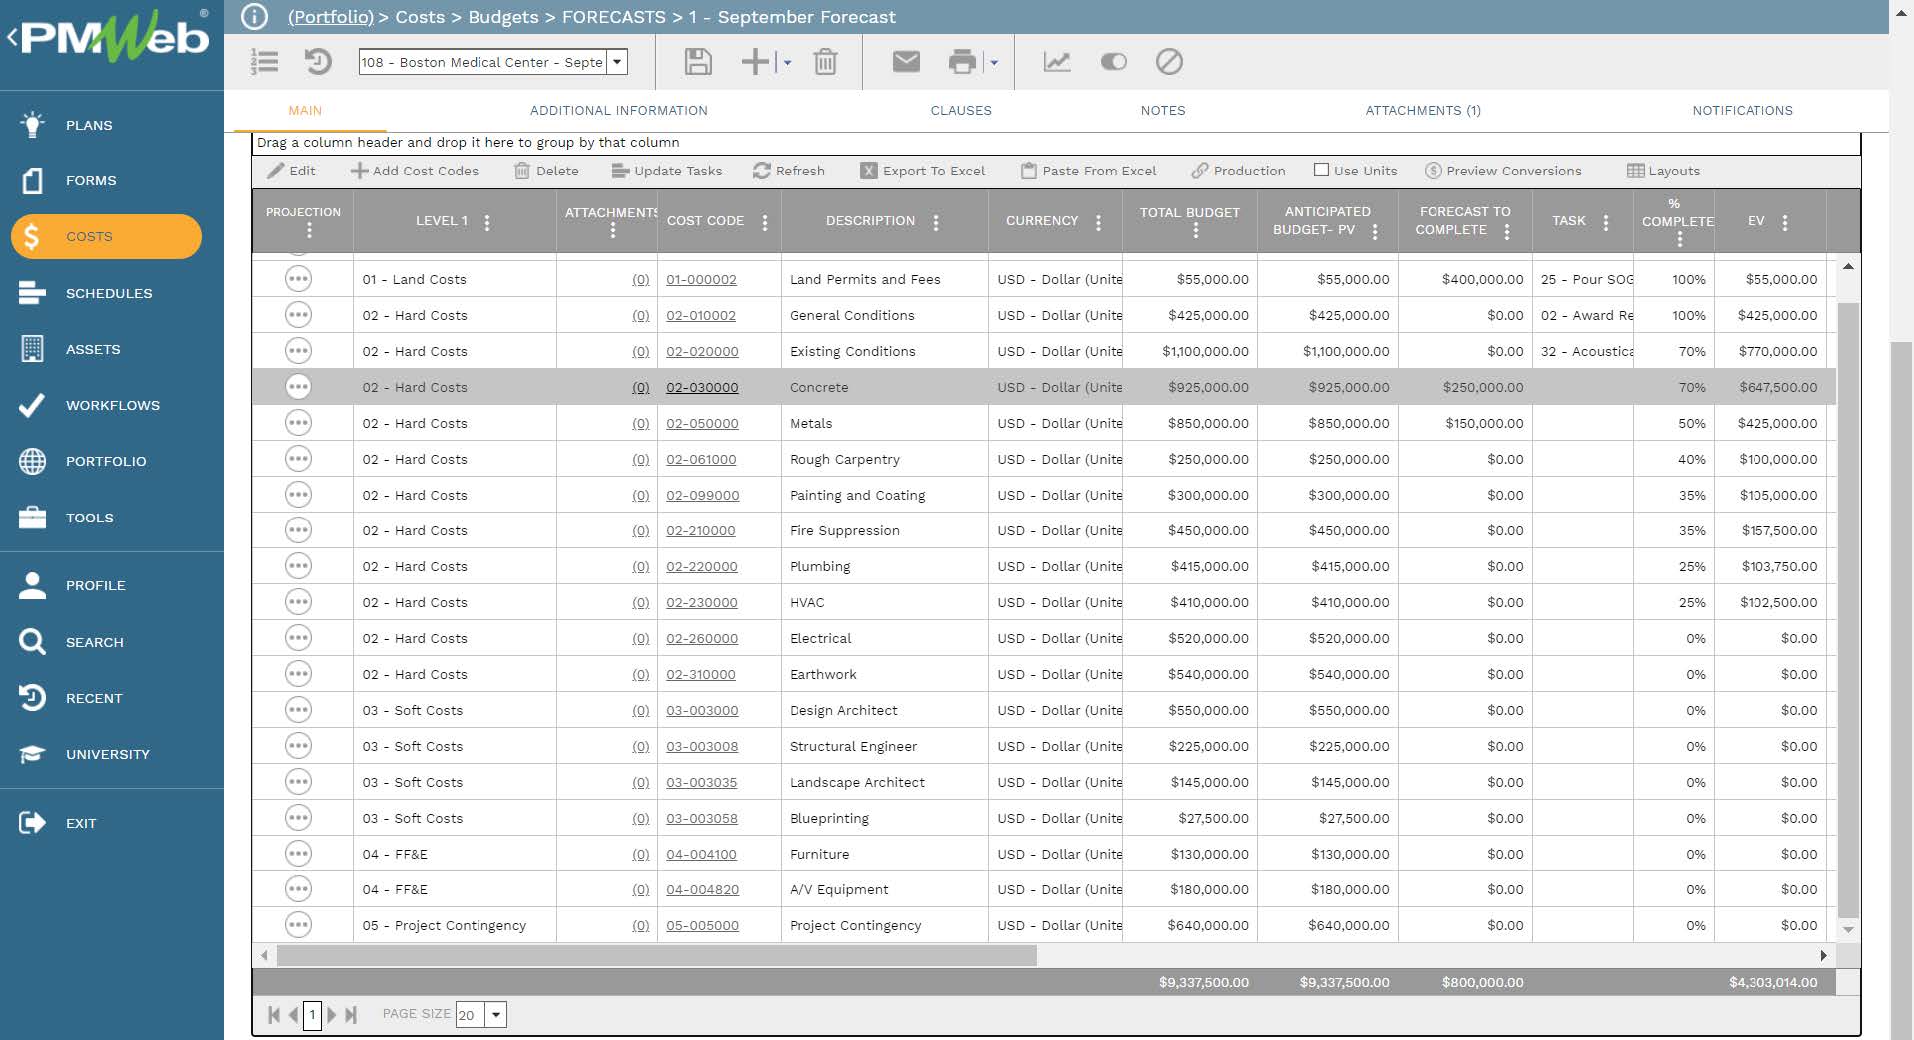The width and height of the screenshot is (1914, 1040).
Task: Open cost code 02-030000 link
Action: point(702,388)
